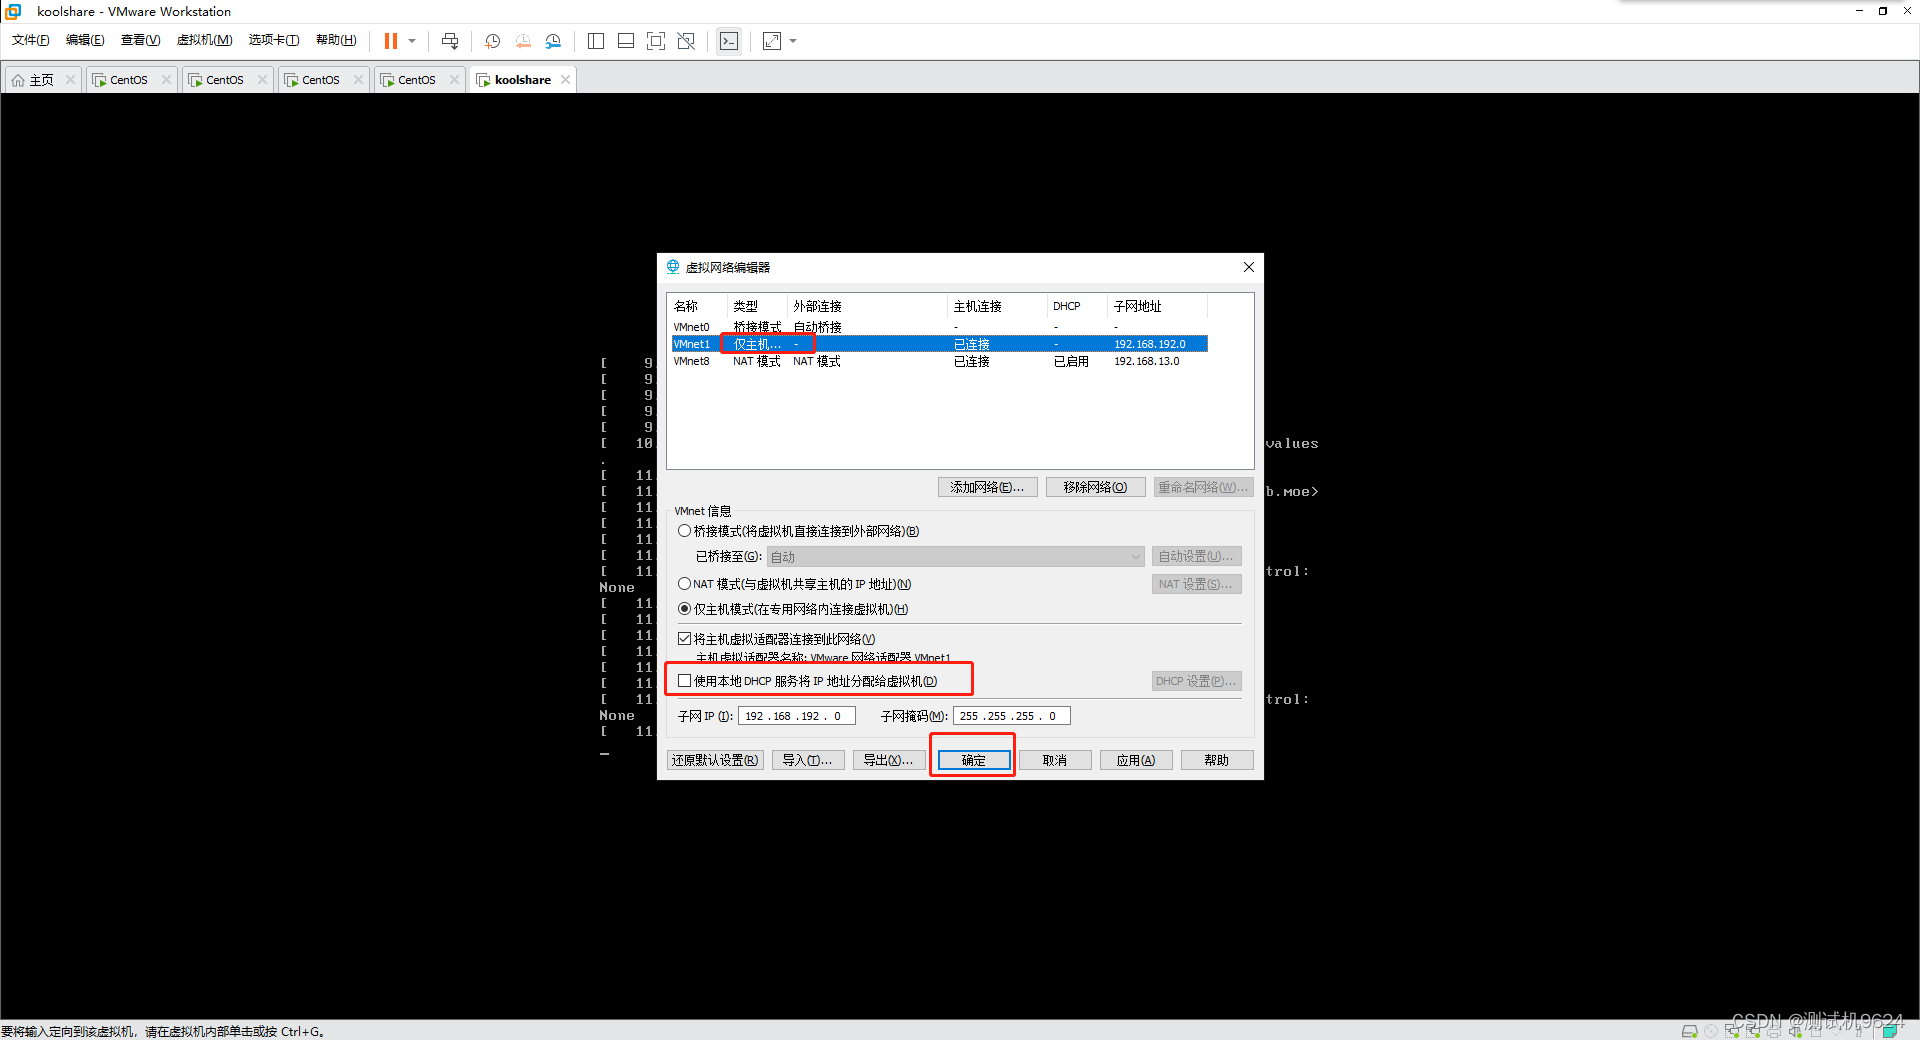Toggle the thumbnail bar view icon
Image resolution: width=1920 pixels, height=1040 pixels.
click(626, 41)
